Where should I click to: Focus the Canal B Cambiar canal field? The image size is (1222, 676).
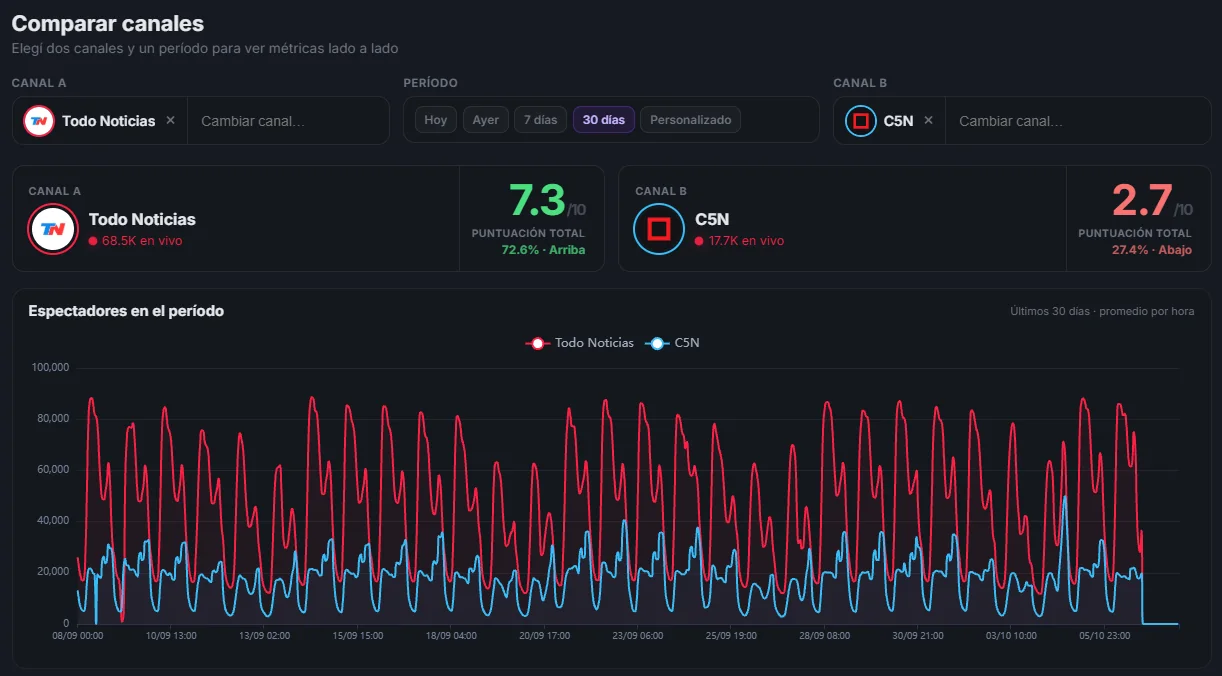(1076, 121)
